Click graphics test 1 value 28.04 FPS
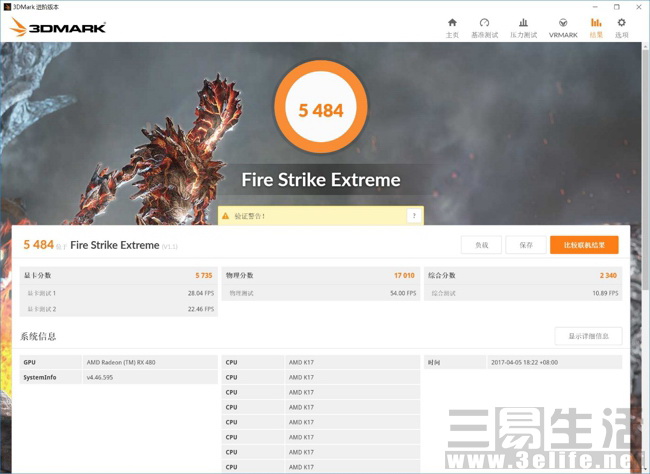The width and height of the screenshot is (650, 474). pyautogui.click(x=201, y=293)
